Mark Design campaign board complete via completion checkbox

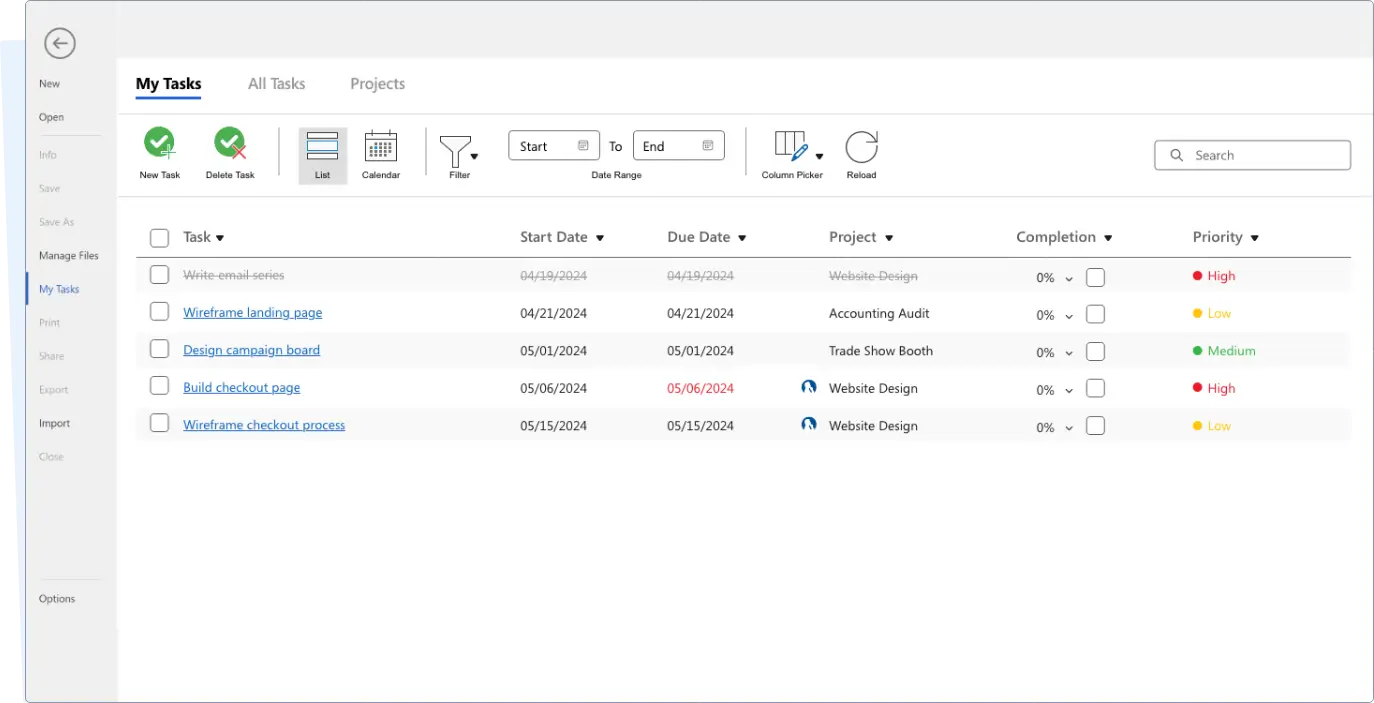[1095, 352]
